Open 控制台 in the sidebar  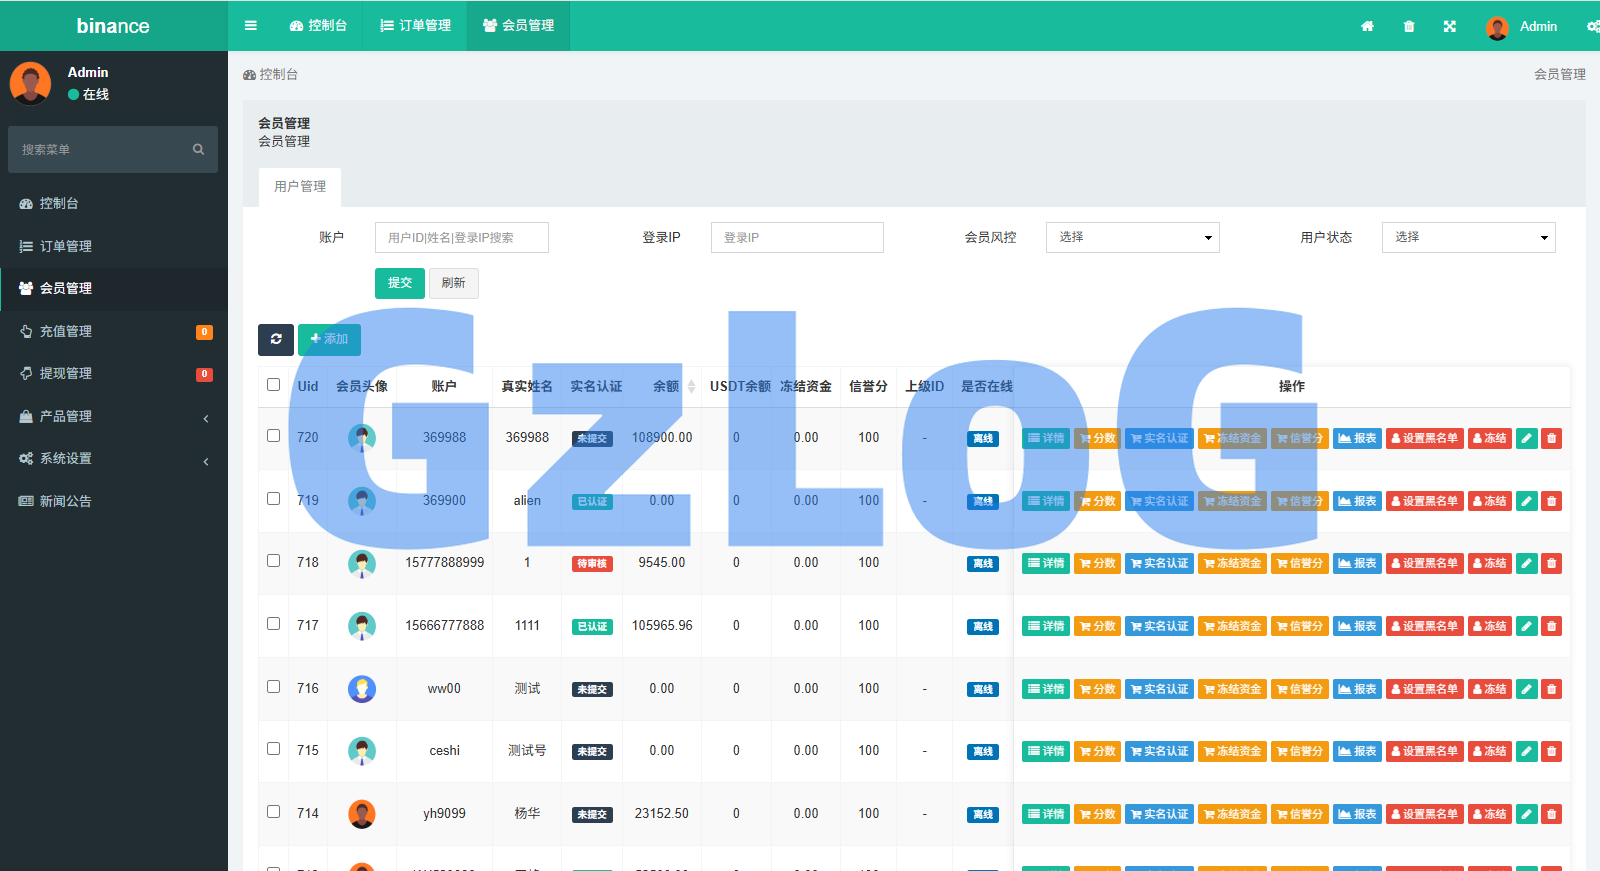pos(114,203)
